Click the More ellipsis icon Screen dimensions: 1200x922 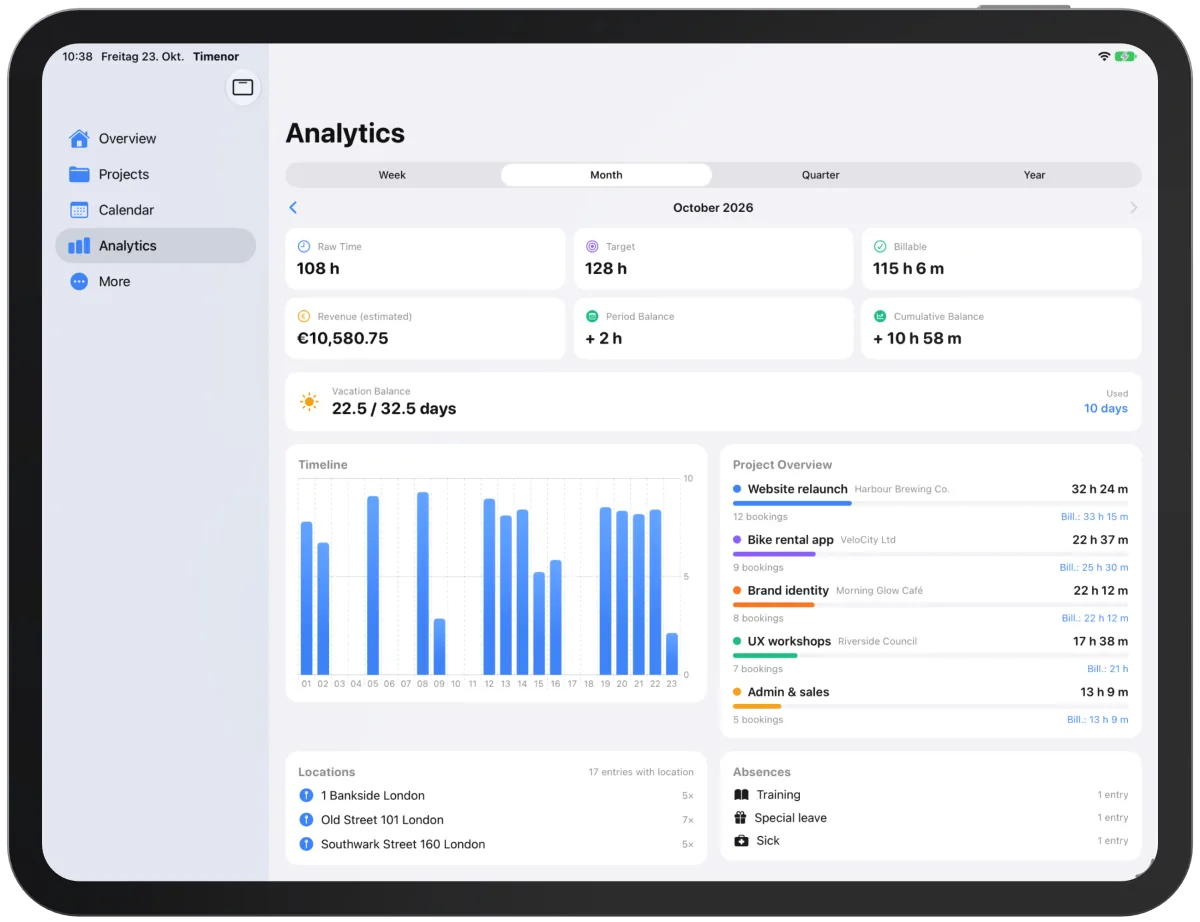79,282
